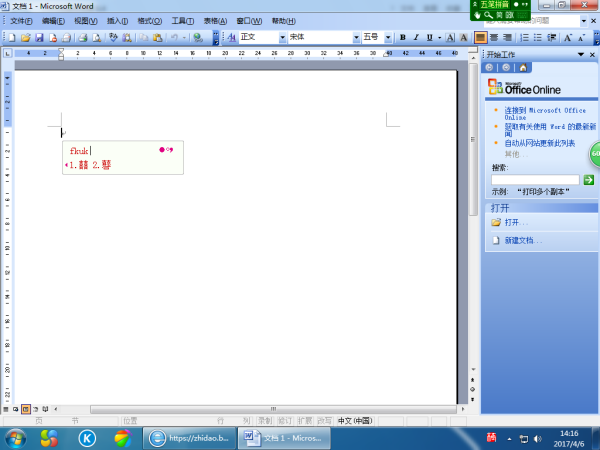The height and width of the screenshot is (450, 600).
Task: Click the ruler tab selector button
Action: [x=7, y=53]
